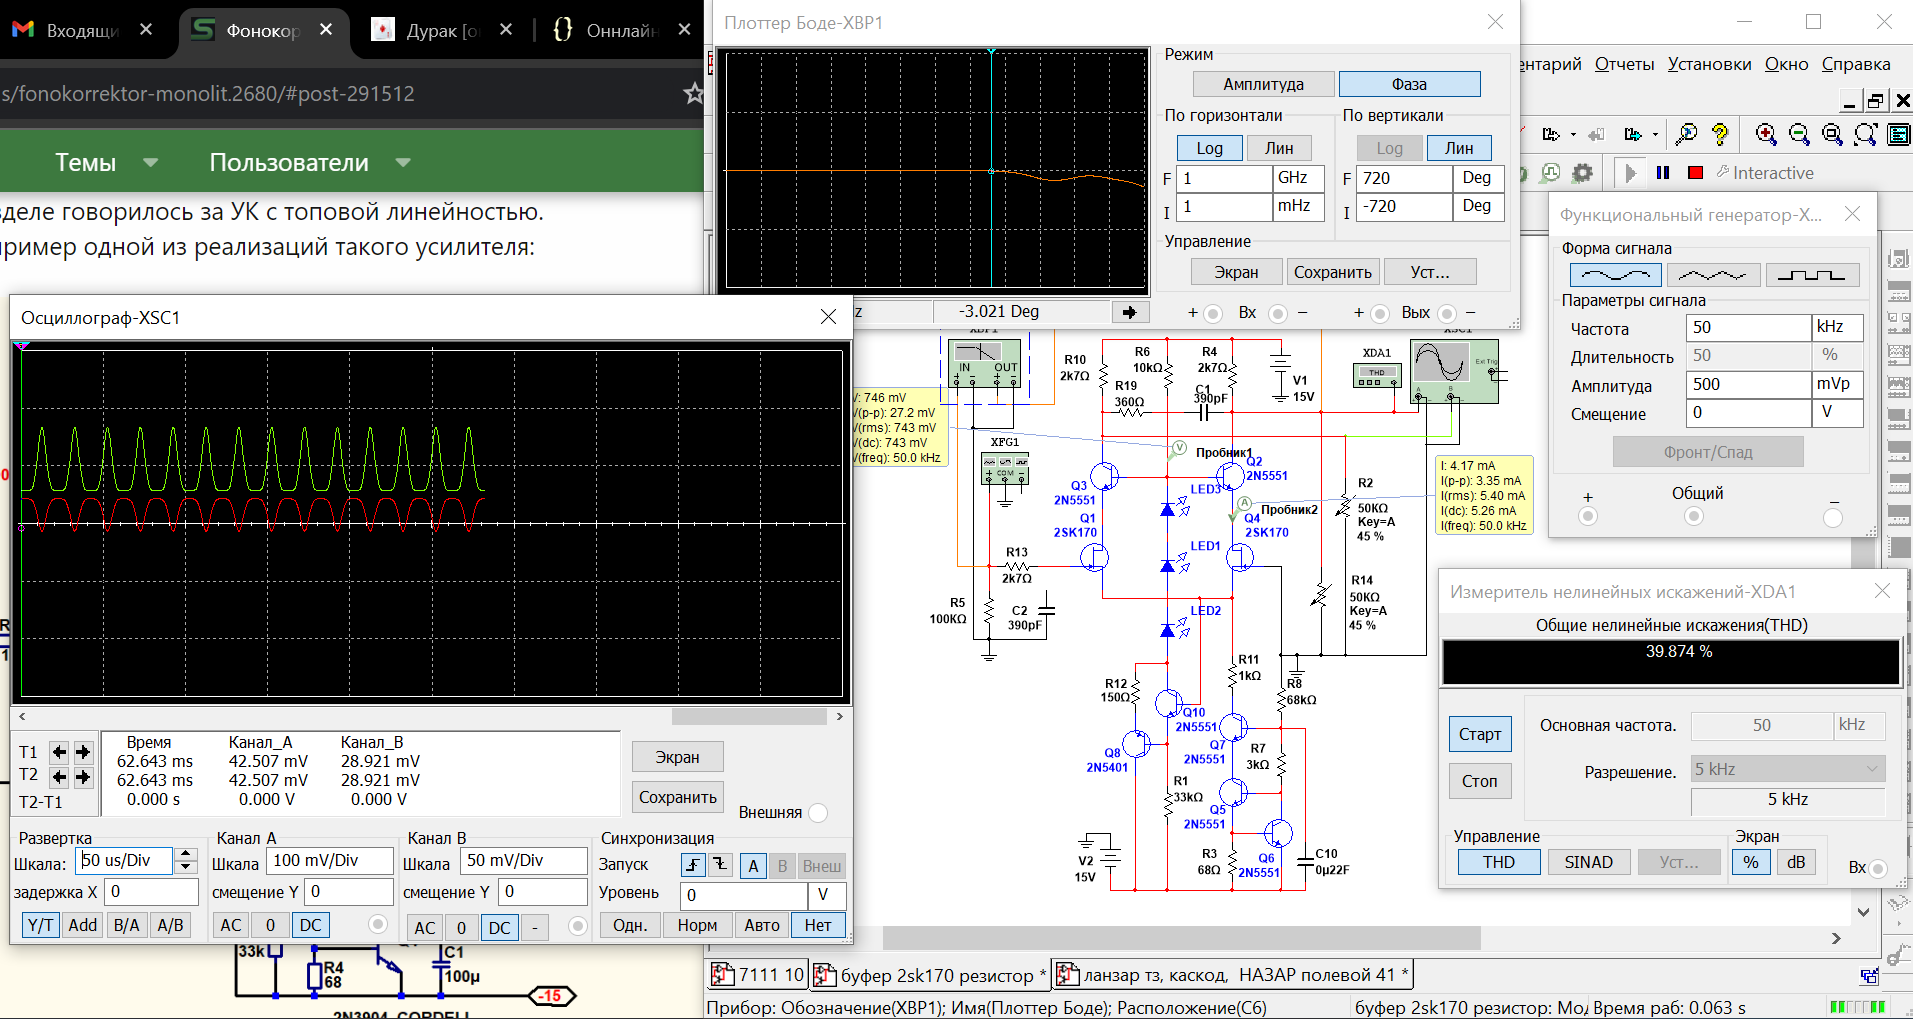The image size is (1913, 1019).
Task: Switch Bode plotter to Амплитуда mode
Action: click(1263, 84)
